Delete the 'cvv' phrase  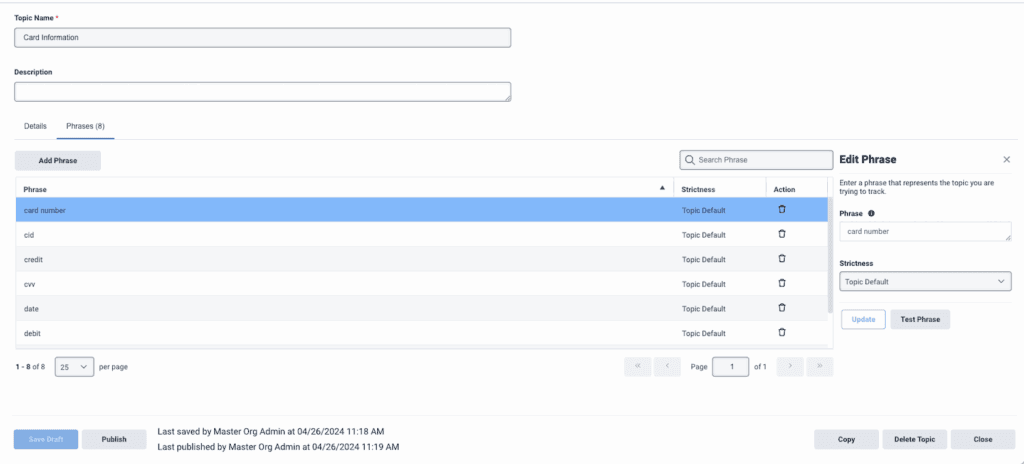pyautogui.click(x=782, y=284)
